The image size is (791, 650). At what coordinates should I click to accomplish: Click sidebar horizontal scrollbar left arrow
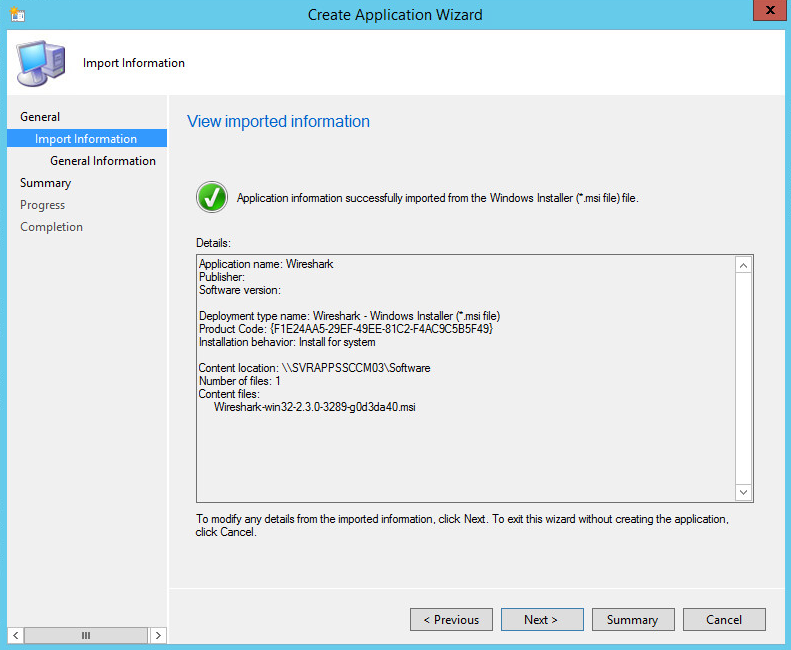pos(16,635)
